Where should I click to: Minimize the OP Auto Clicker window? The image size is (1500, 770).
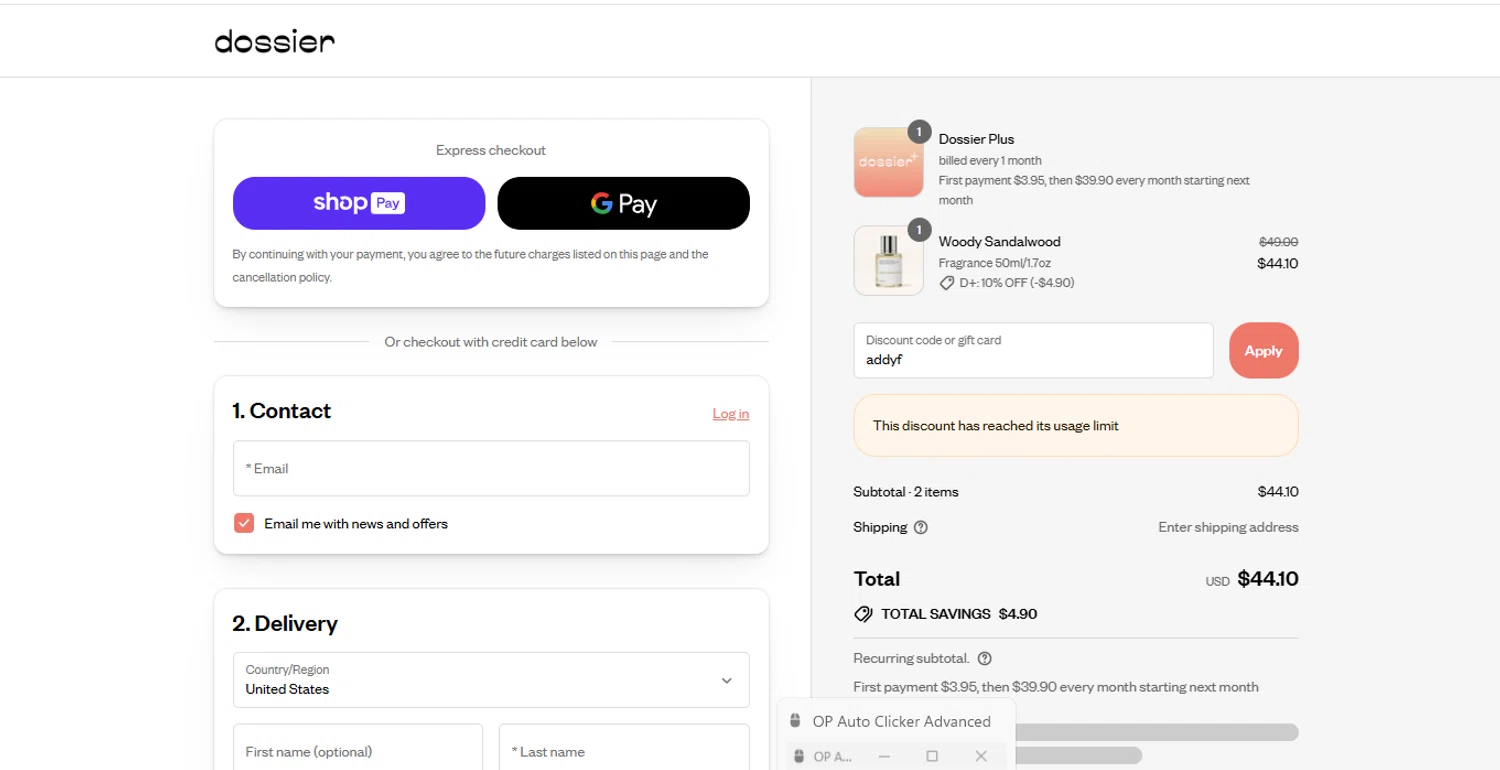tap(884, 756)
